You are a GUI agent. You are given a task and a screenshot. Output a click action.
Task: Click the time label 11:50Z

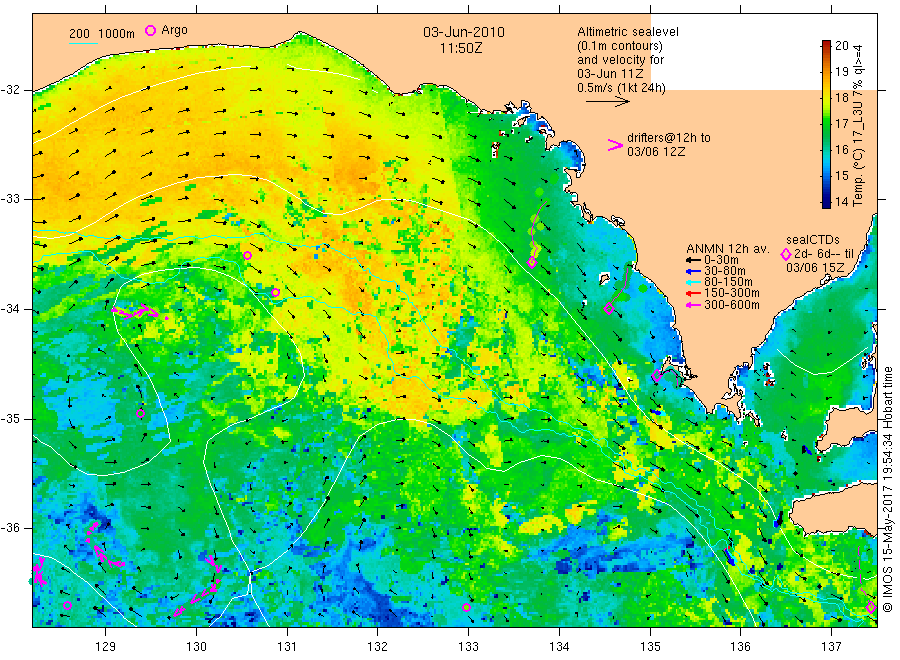pyautogui.click(x=461, y=48)
